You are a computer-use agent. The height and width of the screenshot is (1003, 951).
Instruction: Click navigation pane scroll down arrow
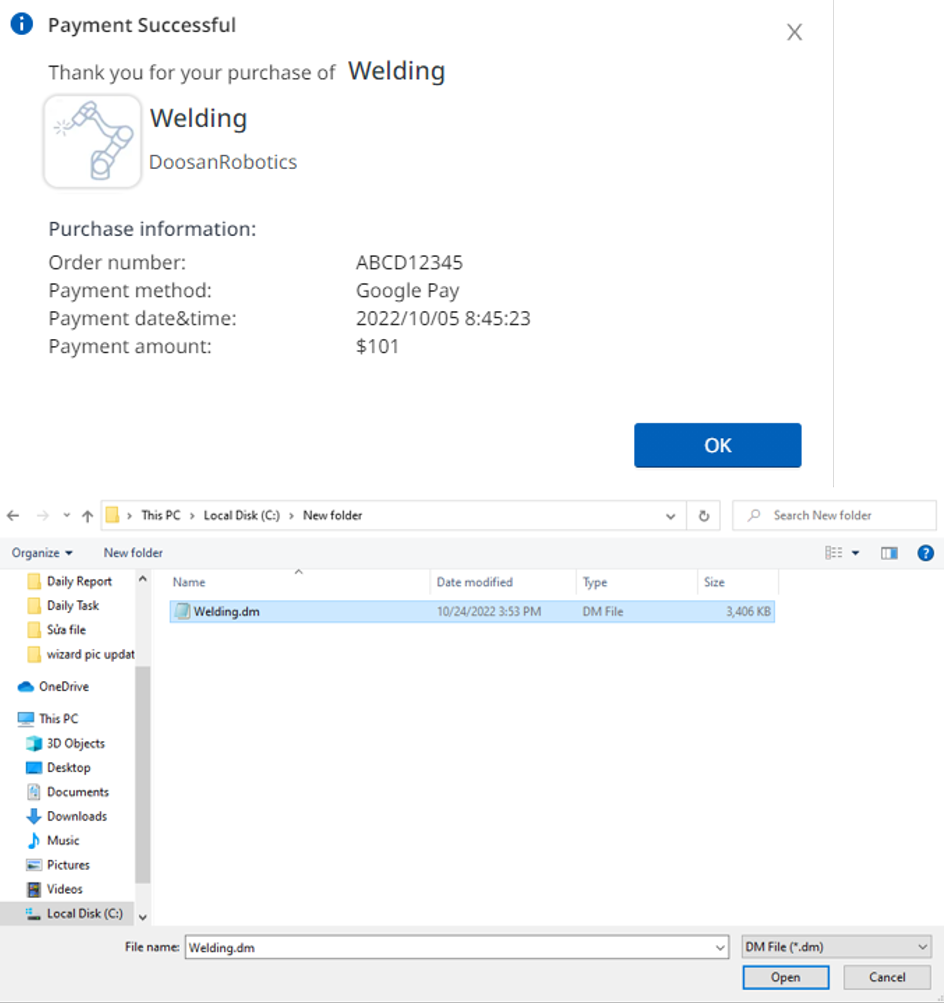[x=143, y=917]
